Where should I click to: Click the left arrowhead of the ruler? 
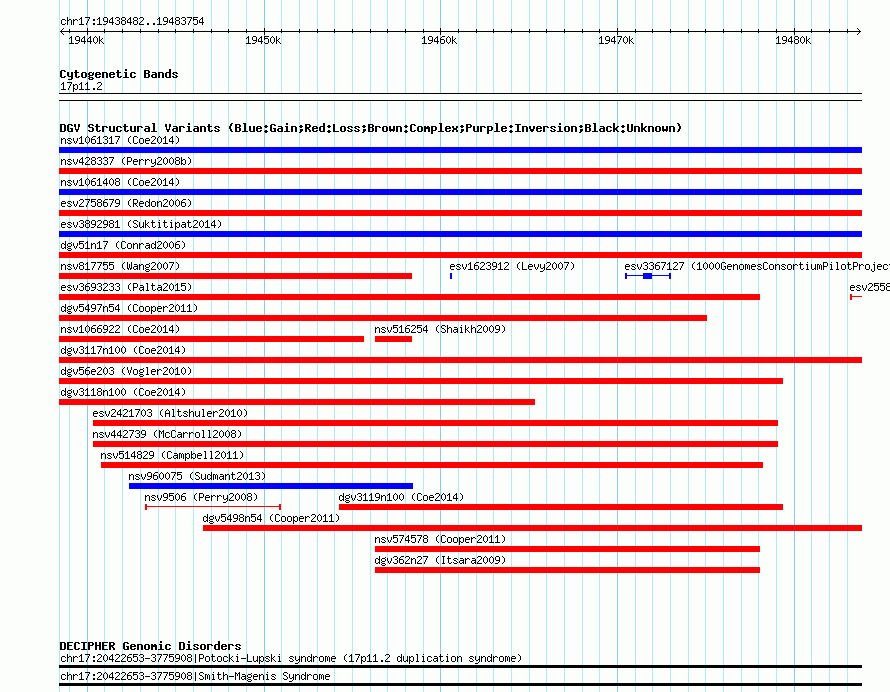click(x=62, y=32)
